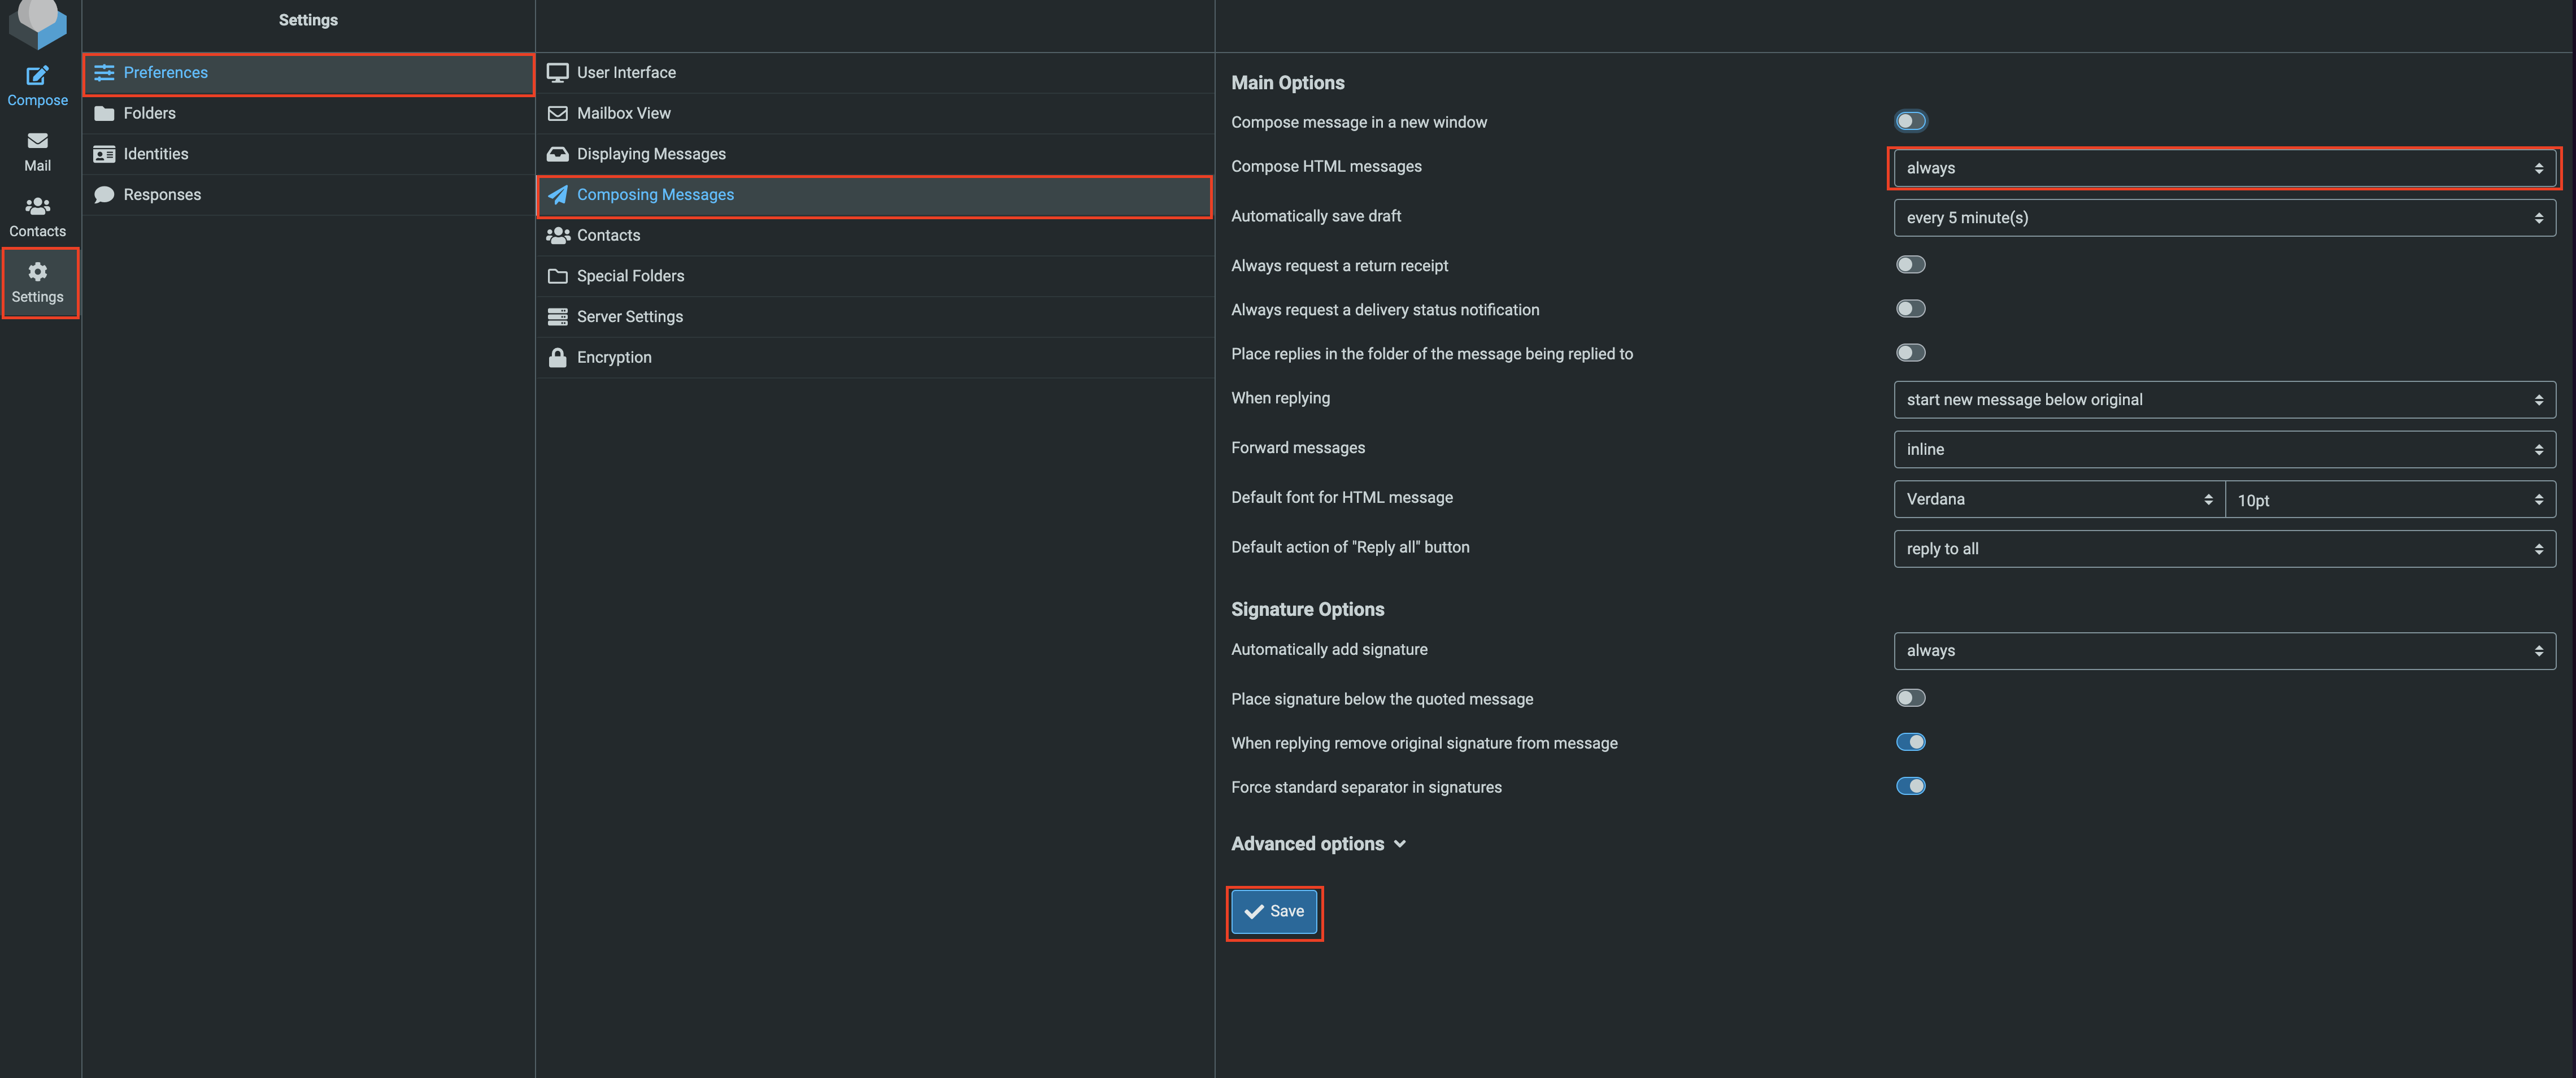The image size is (2576, 1078).
Task: Click the 'Automatically save draft' label
Action: click(x=1316, y=217)
